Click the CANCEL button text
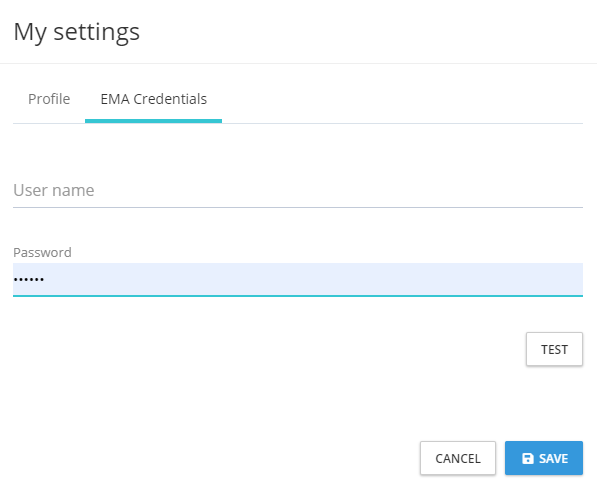Screen dimensions: 597x489 458,459
